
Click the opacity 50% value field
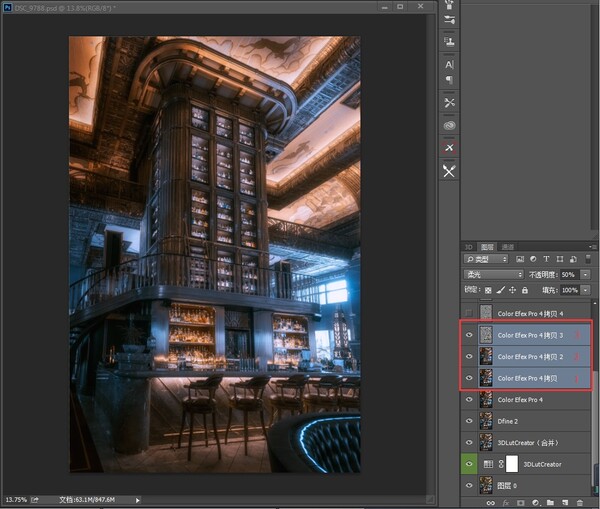(570, 274)
